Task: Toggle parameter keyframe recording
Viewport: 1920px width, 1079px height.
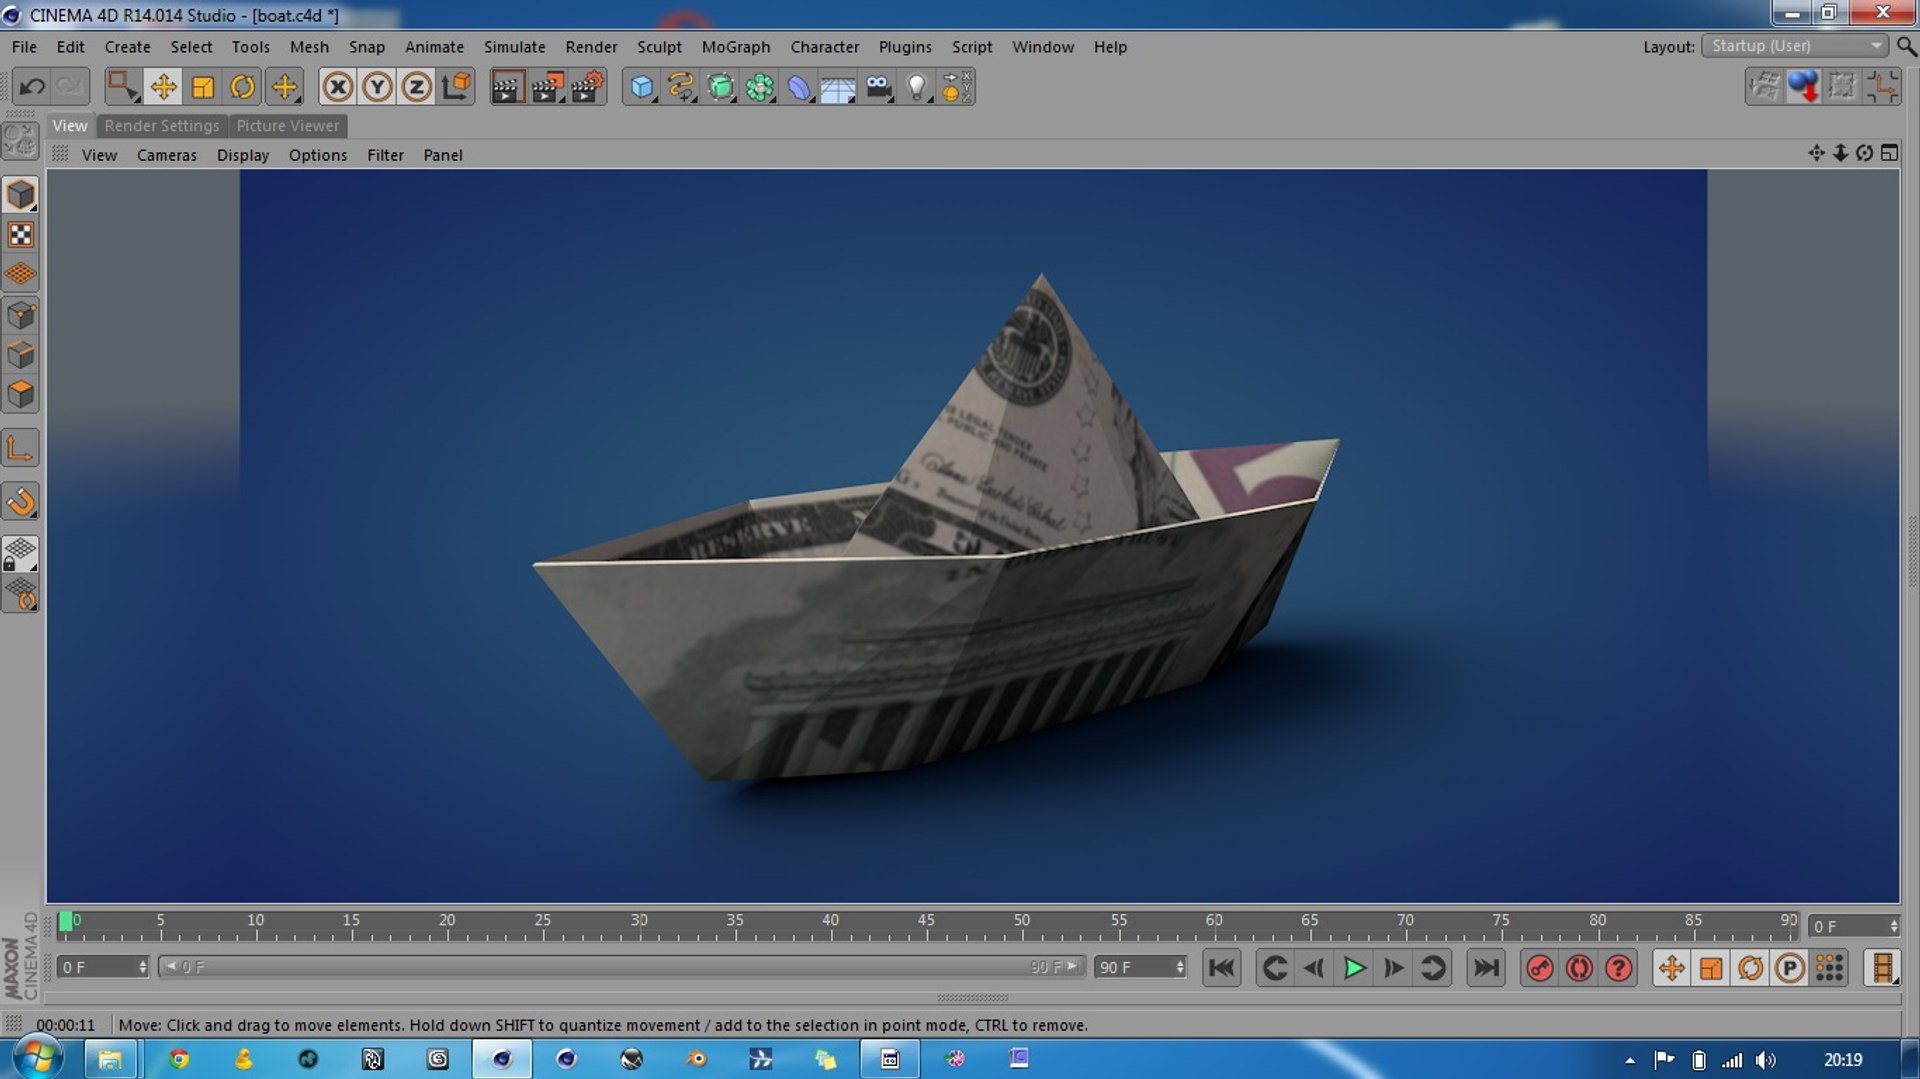Action: pyautogui.click(x=1790, y=968)
